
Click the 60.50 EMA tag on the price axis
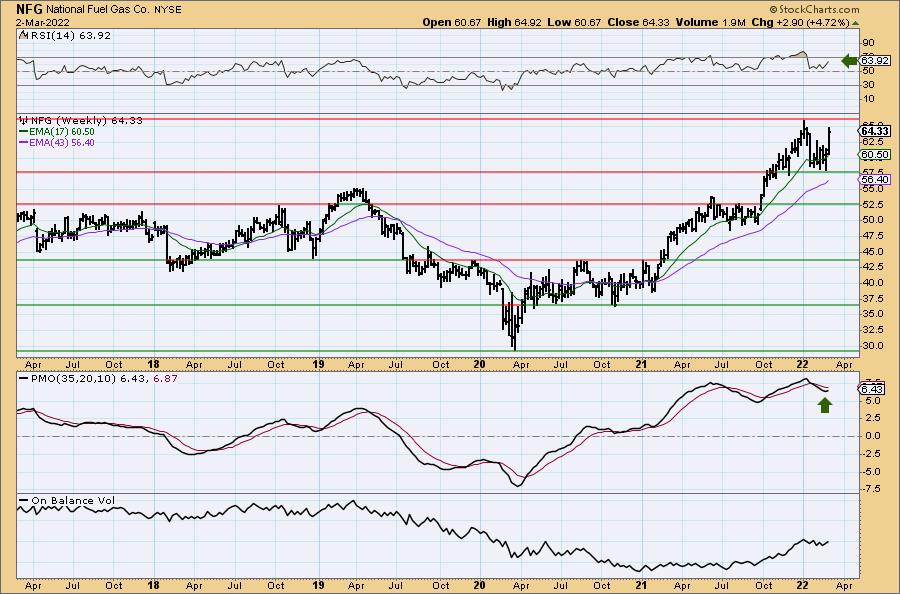(x=876, y=154)
